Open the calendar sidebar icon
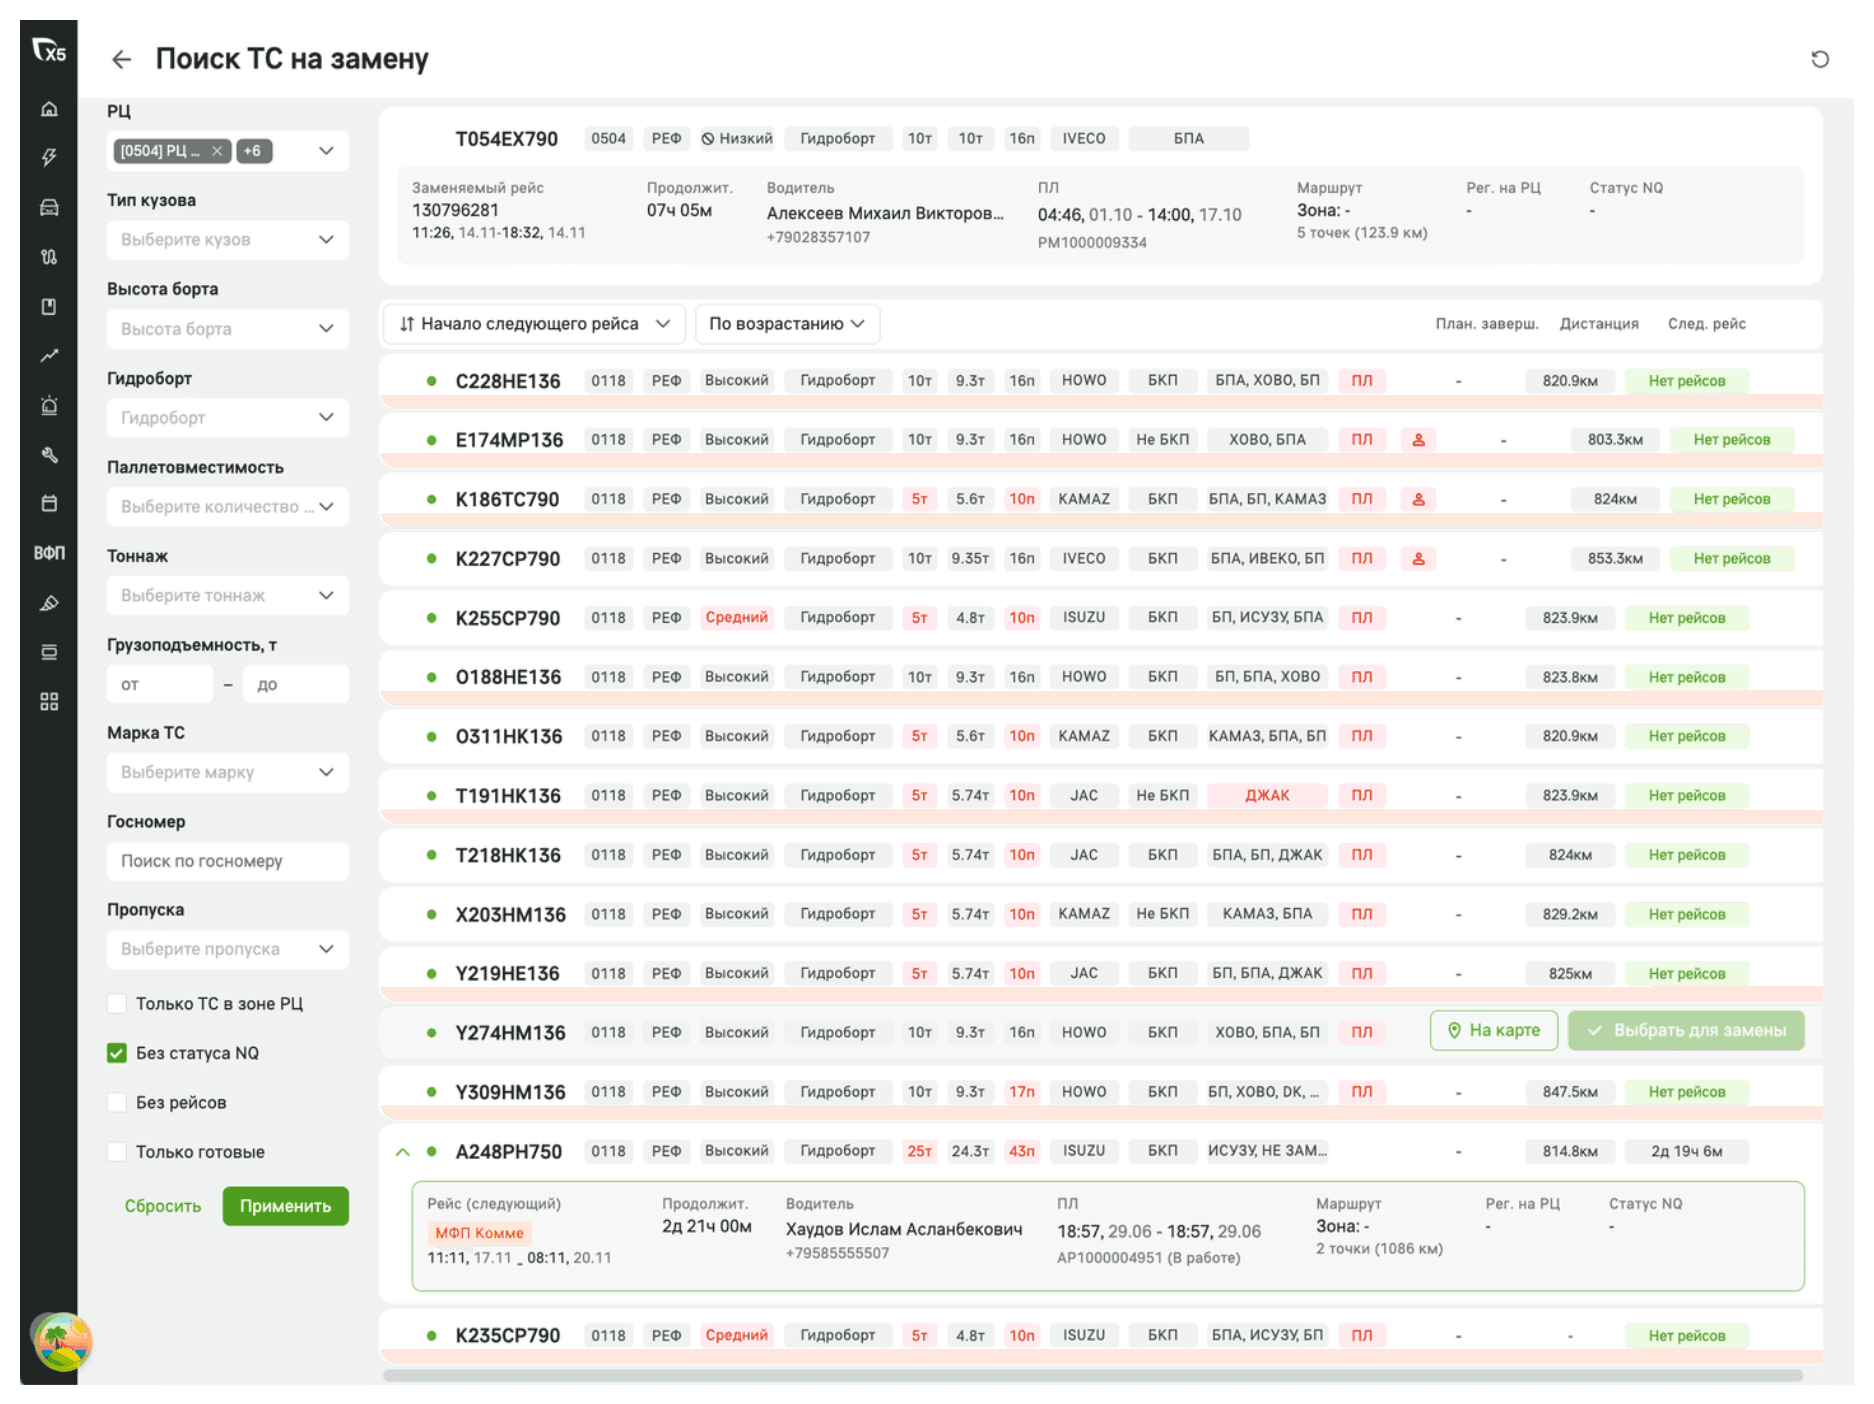The image size is (1874, 1404). tap(49, 504)
